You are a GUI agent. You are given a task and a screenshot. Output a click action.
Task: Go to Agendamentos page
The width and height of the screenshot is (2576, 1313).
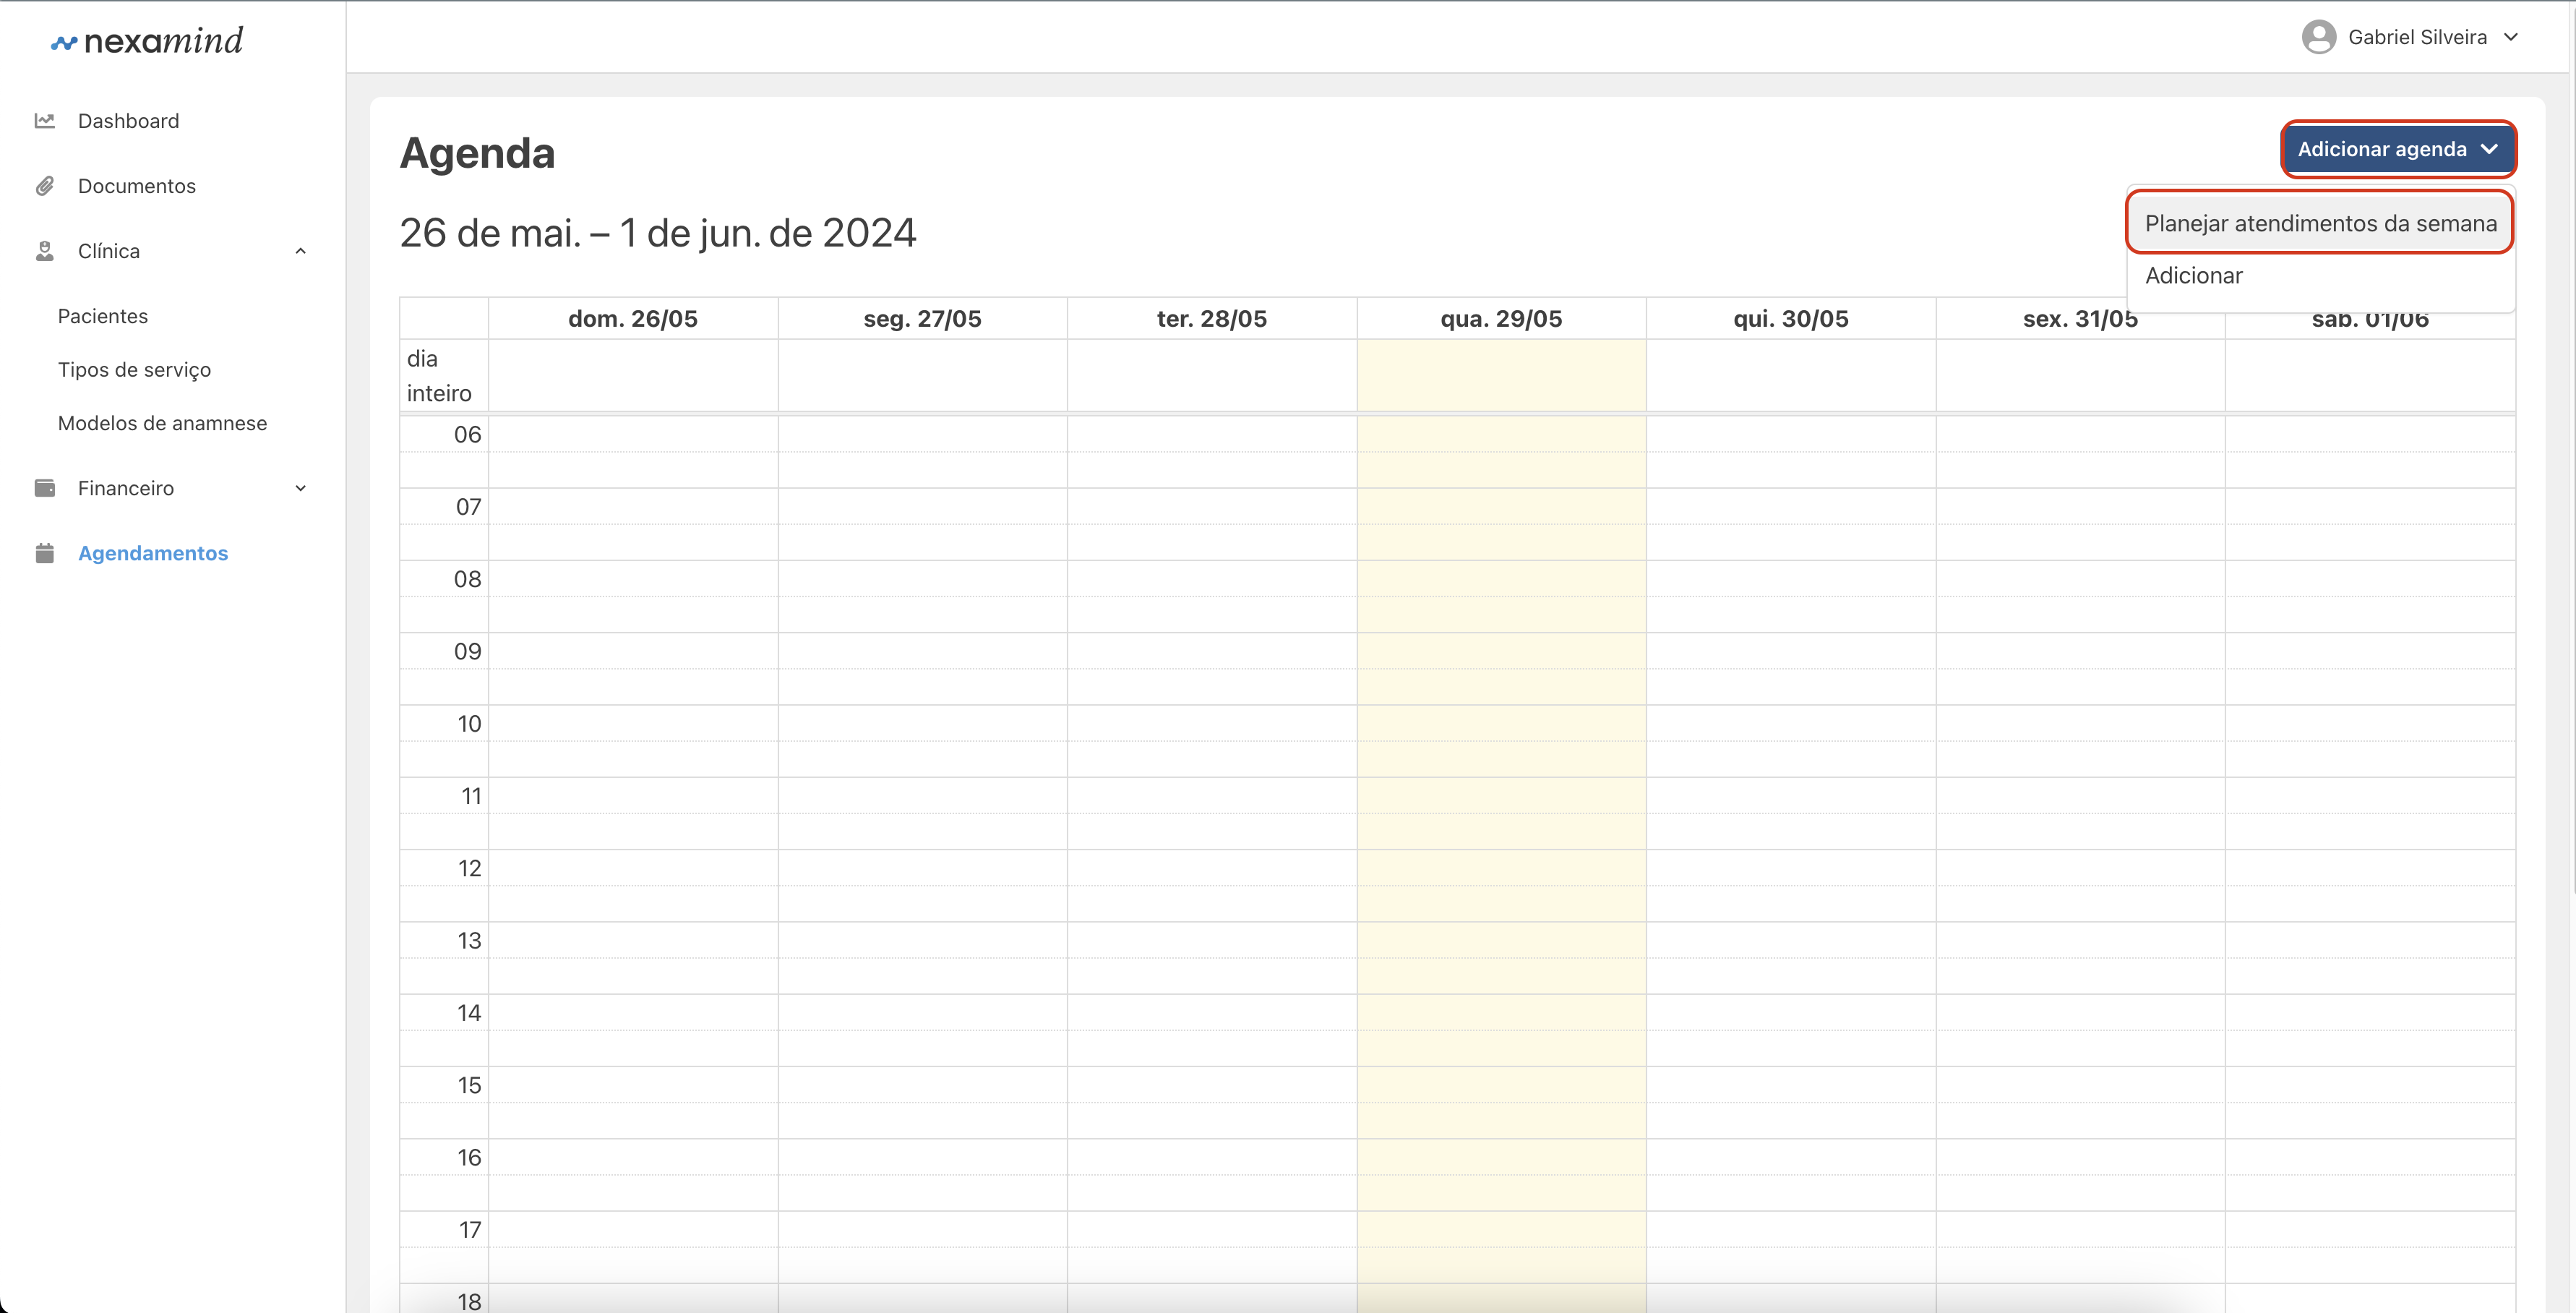[x=153, y=553]
